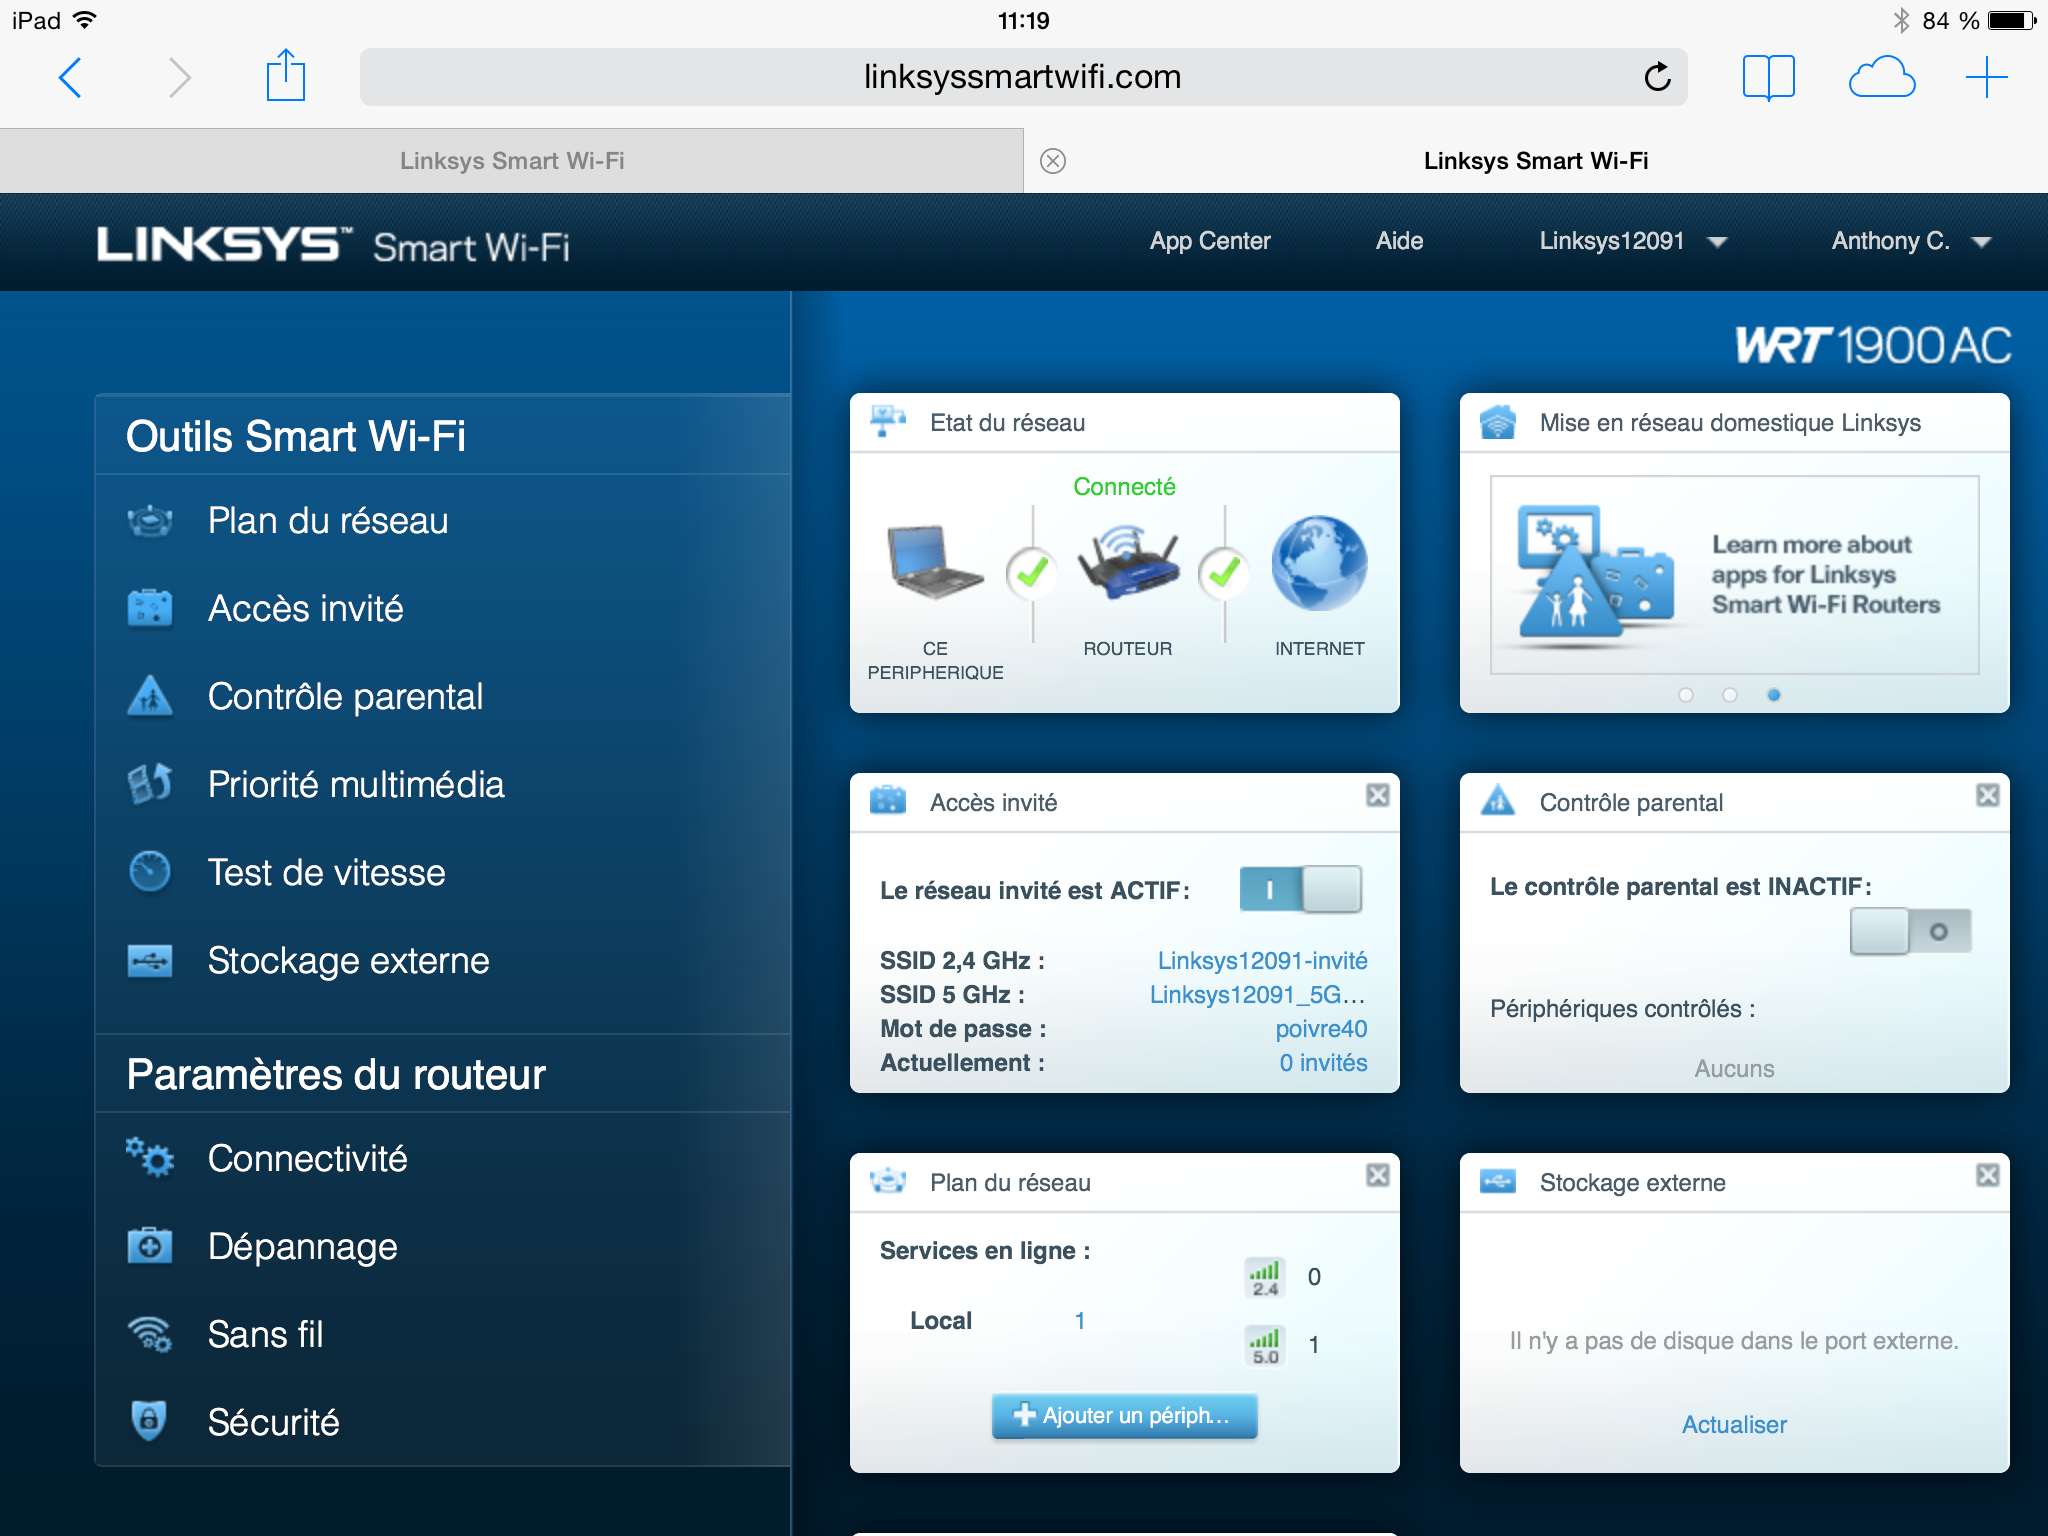This screenshot has width=2048, height=1536.
Task: Open Test de vitesse gauge icon
Action: coord(150,872)
